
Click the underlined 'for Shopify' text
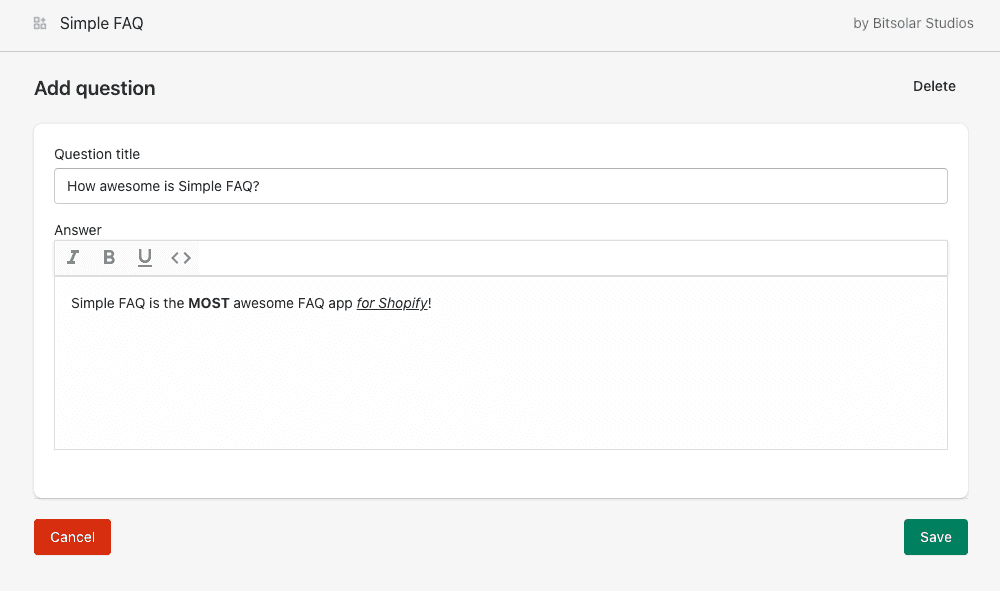click(x=392, y=303)
